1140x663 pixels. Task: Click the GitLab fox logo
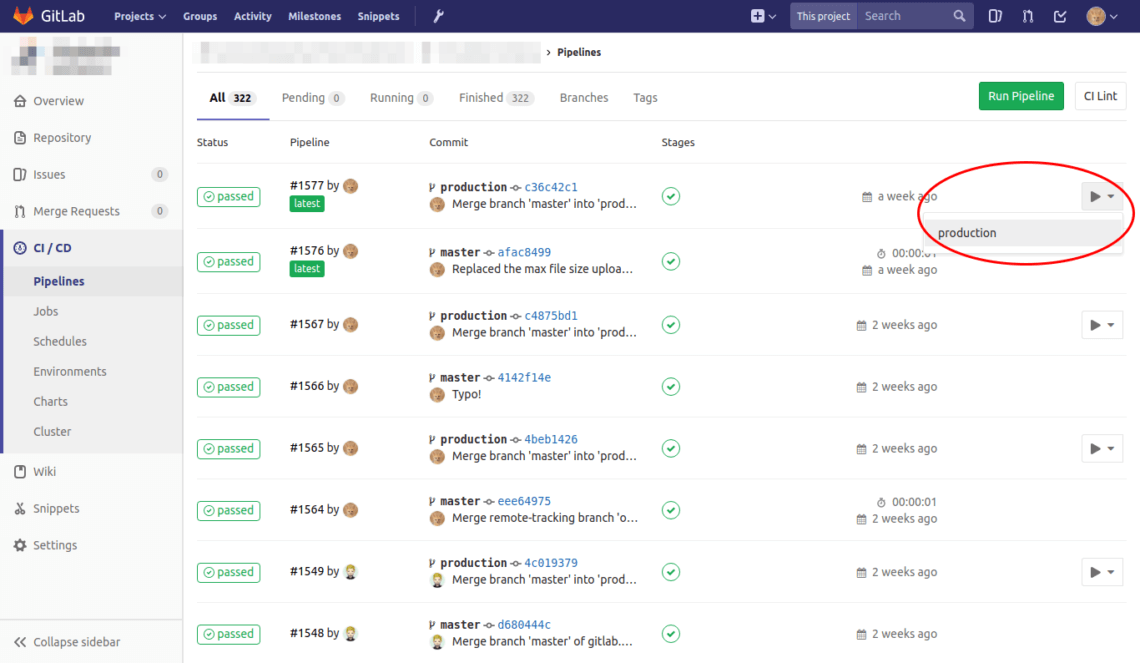(x=22, y=16)
